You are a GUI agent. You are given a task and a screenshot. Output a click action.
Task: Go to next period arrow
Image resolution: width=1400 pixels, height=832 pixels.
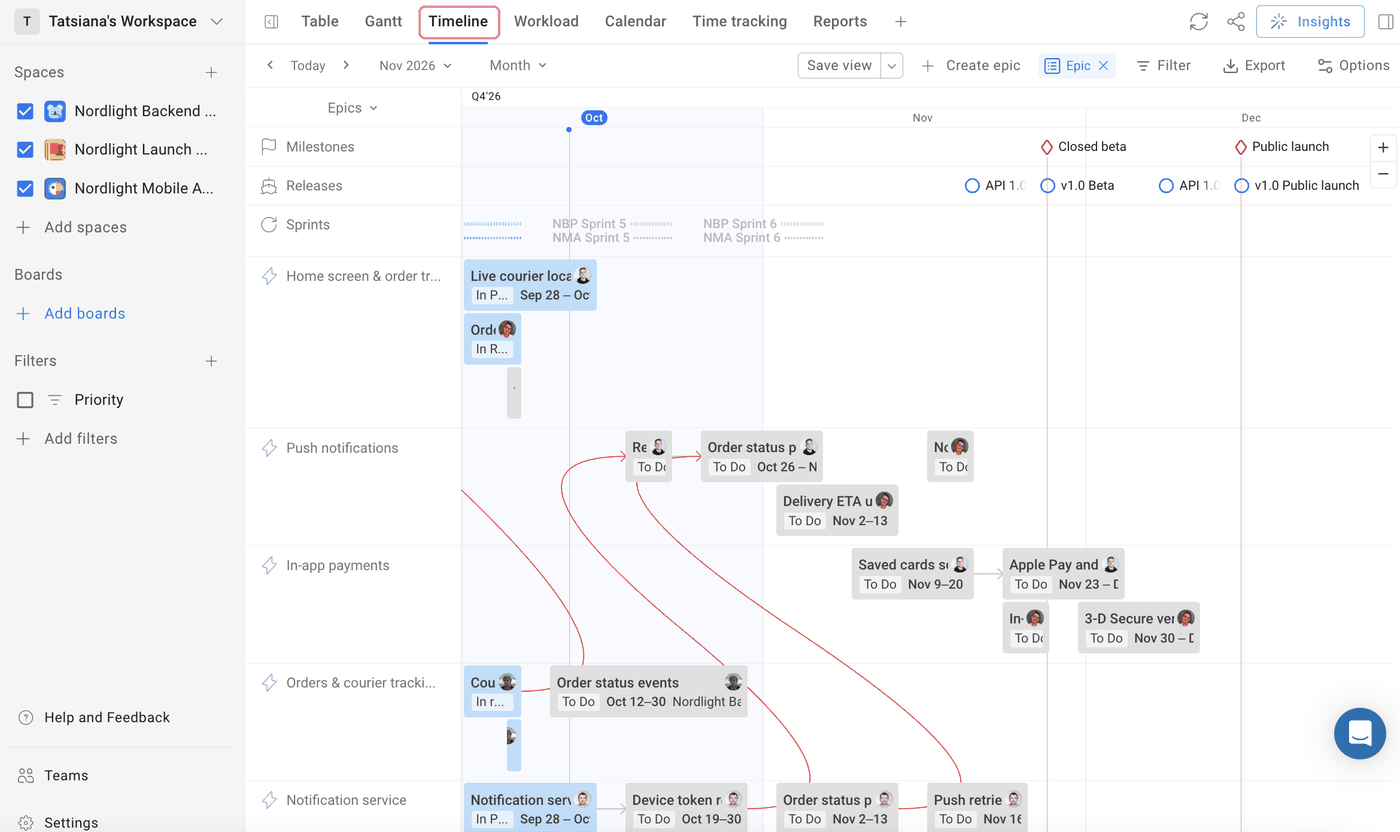[346, 65]
